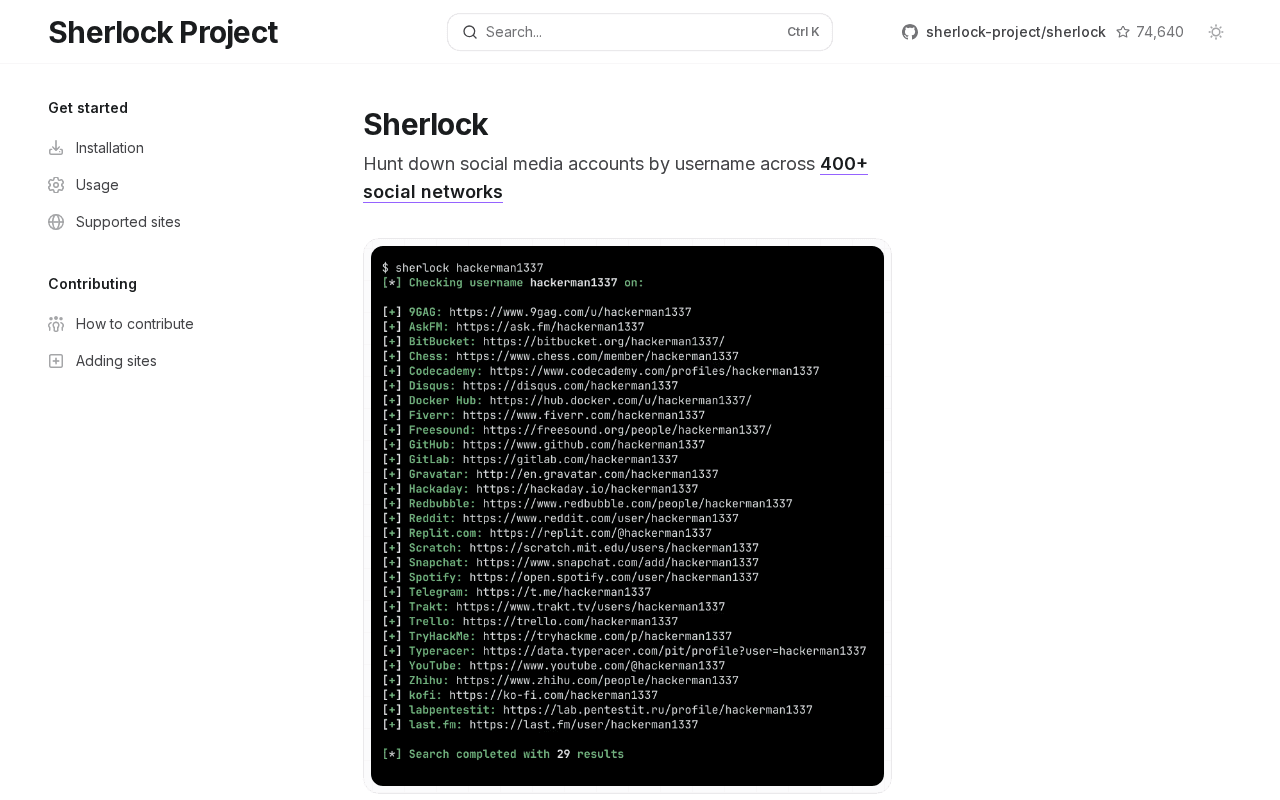The height and width of the screenshot is (800, 1280).
Task: Click sherlock-project/sherlock repository label
Action: (1016, 31)
